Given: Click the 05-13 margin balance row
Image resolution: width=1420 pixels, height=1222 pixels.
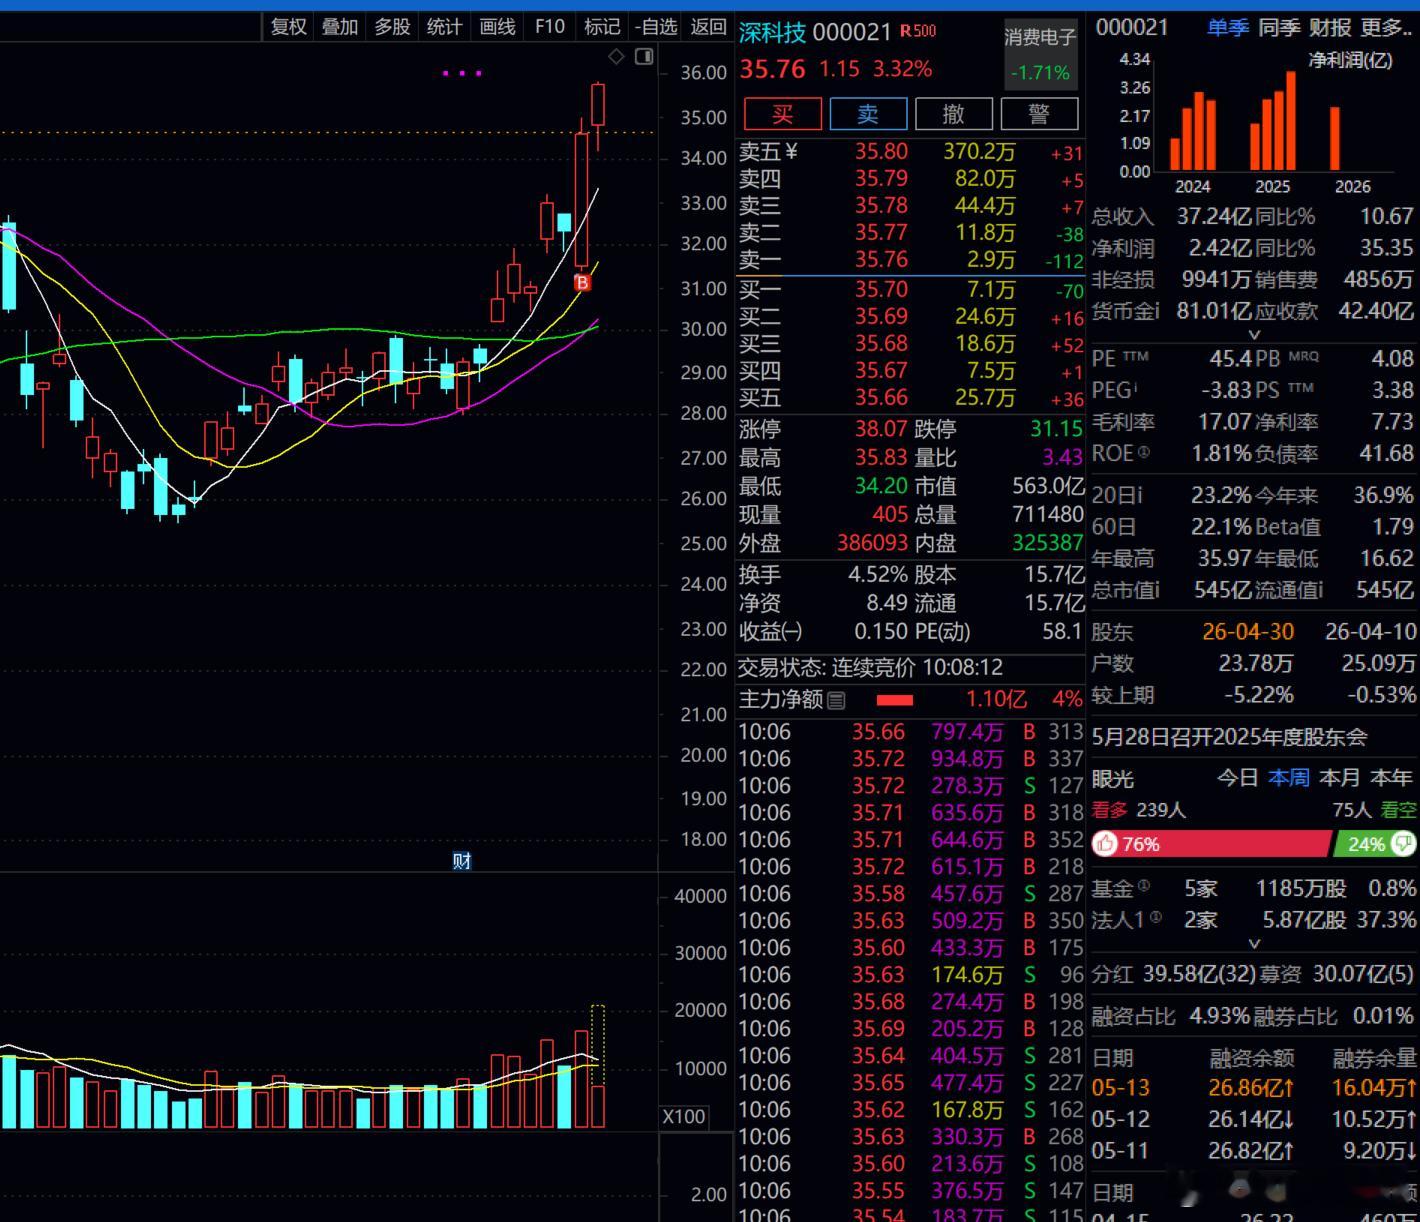Looking at the screenshot, I should point(1254,1087).
